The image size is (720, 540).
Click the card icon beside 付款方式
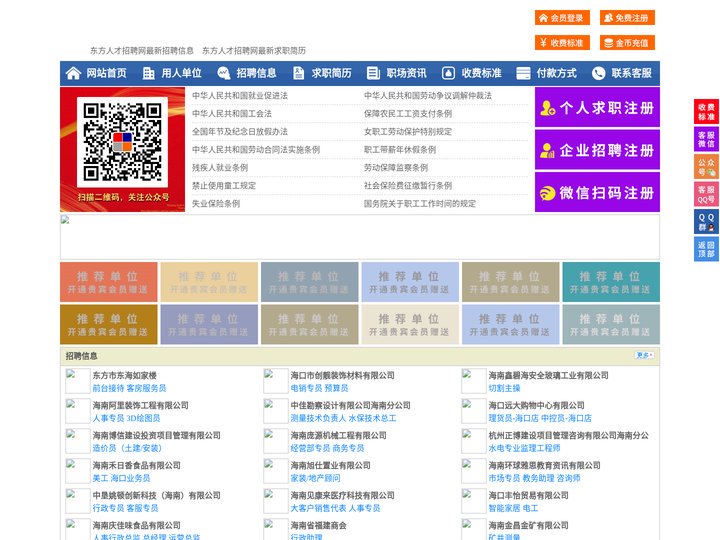coord(523,73)
